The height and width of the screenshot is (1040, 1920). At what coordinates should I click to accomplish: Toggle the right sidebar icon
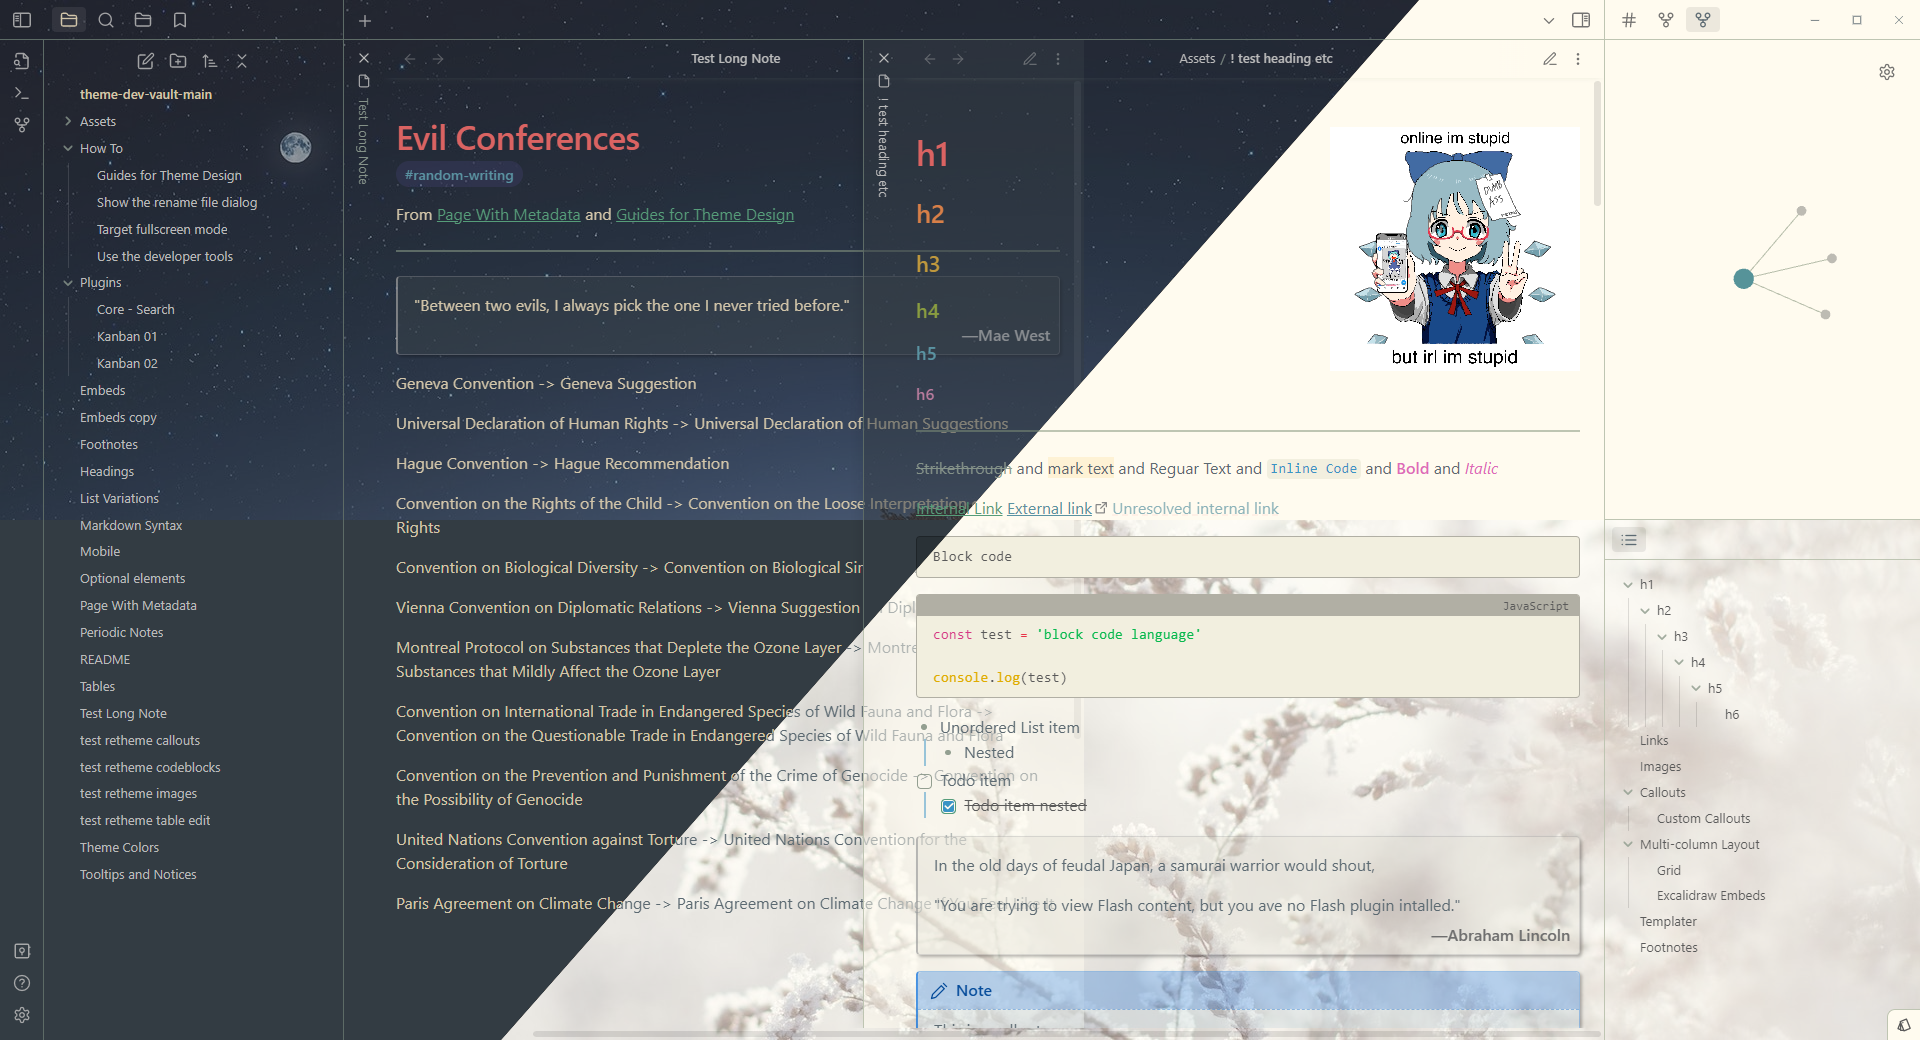(1581, 20)
